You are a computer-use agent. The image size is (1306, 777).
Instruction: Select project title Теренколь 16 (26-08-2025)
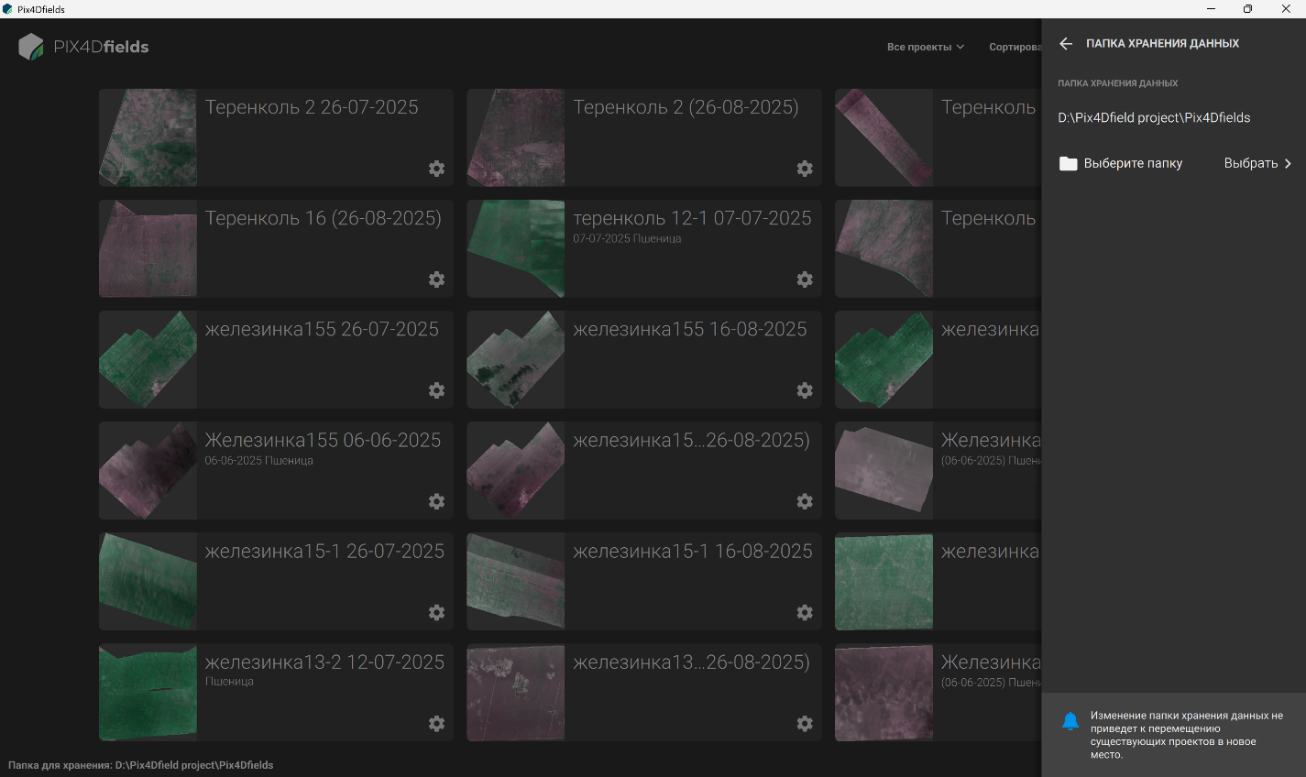323,218
